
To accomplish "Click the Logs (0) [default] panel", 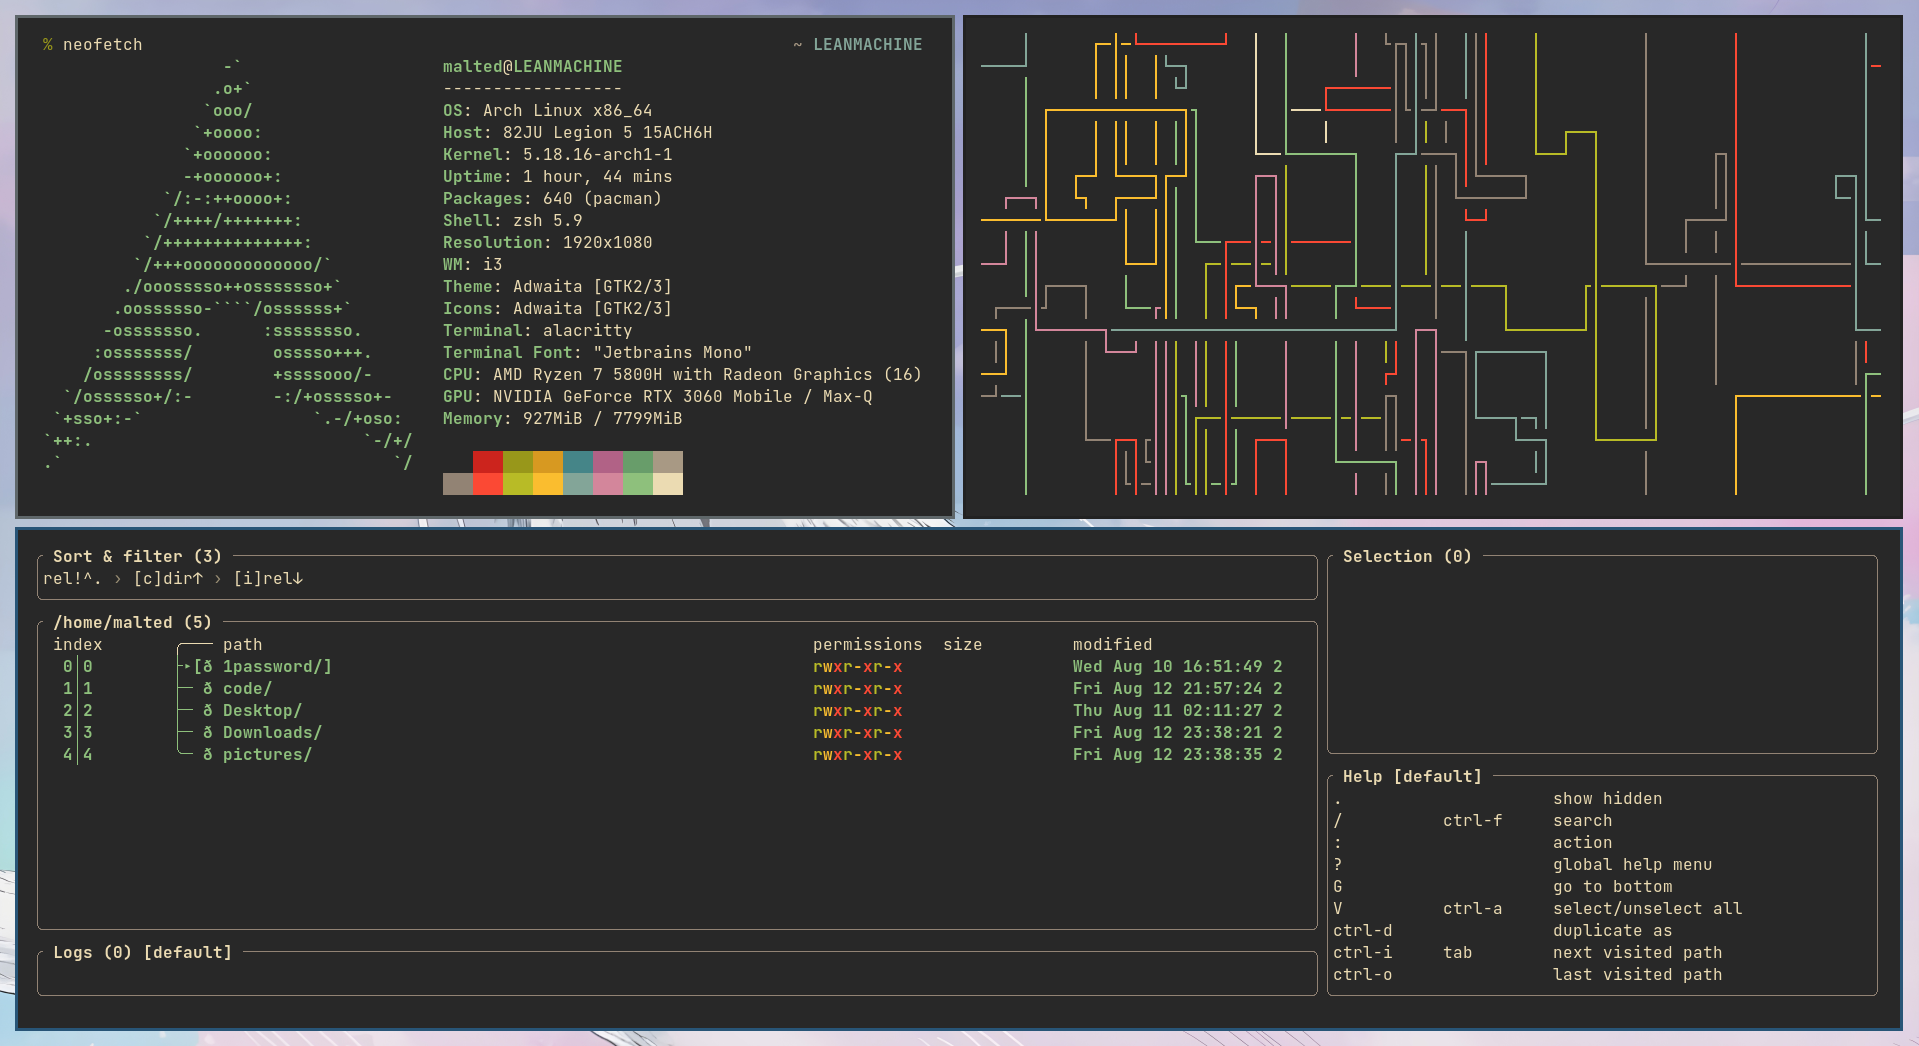I will coord(677,973).
